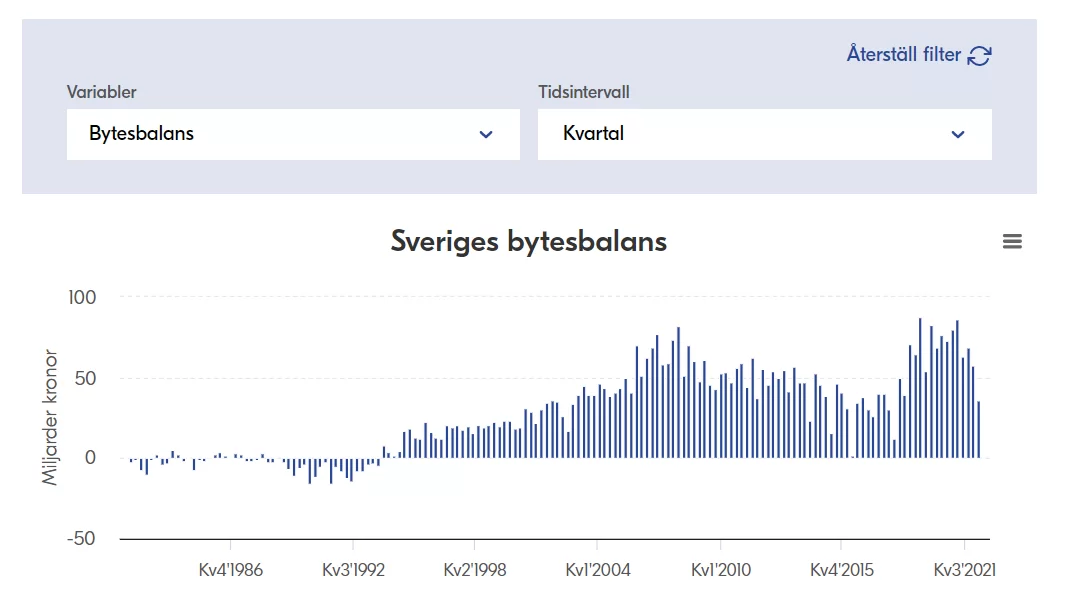
Task: Open the Kvartal time interval dropdown
Action: [x=764, y=134]
